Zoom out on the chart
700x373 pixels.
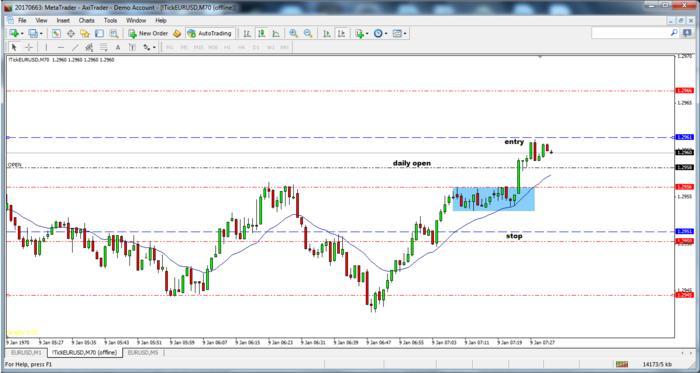pyautogui.click(x=308, y=33)
